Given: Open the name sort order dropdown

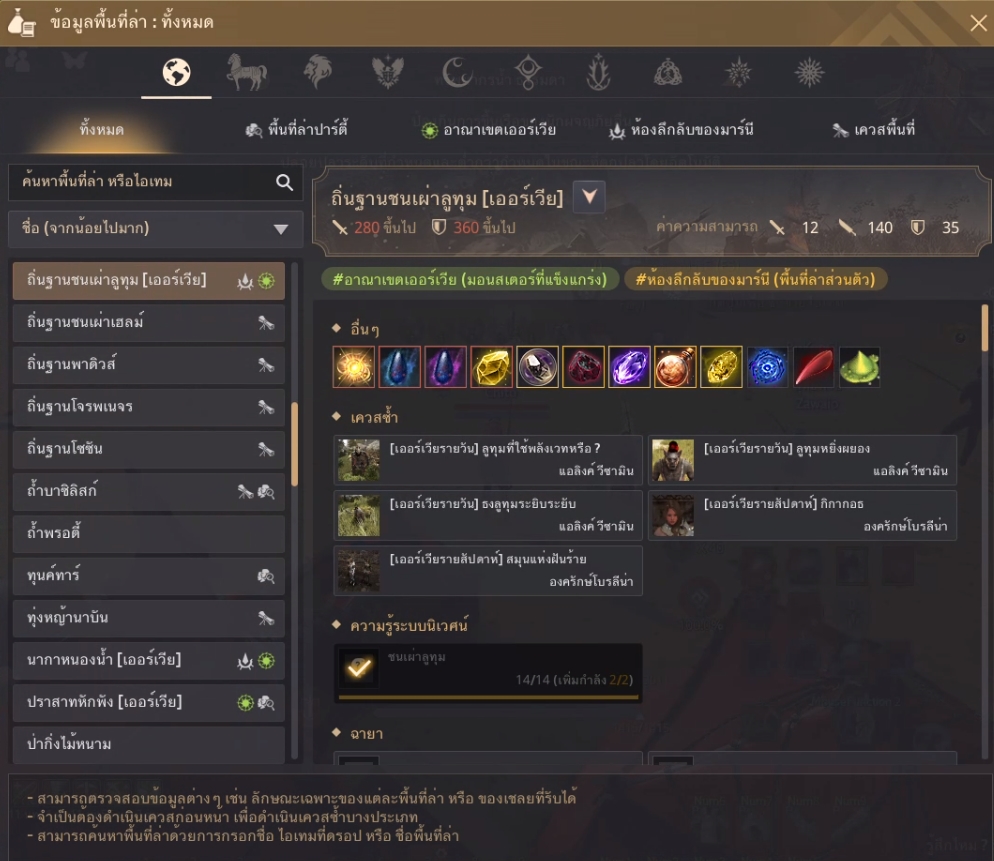Looking at the screenshot, I should 155,228.
